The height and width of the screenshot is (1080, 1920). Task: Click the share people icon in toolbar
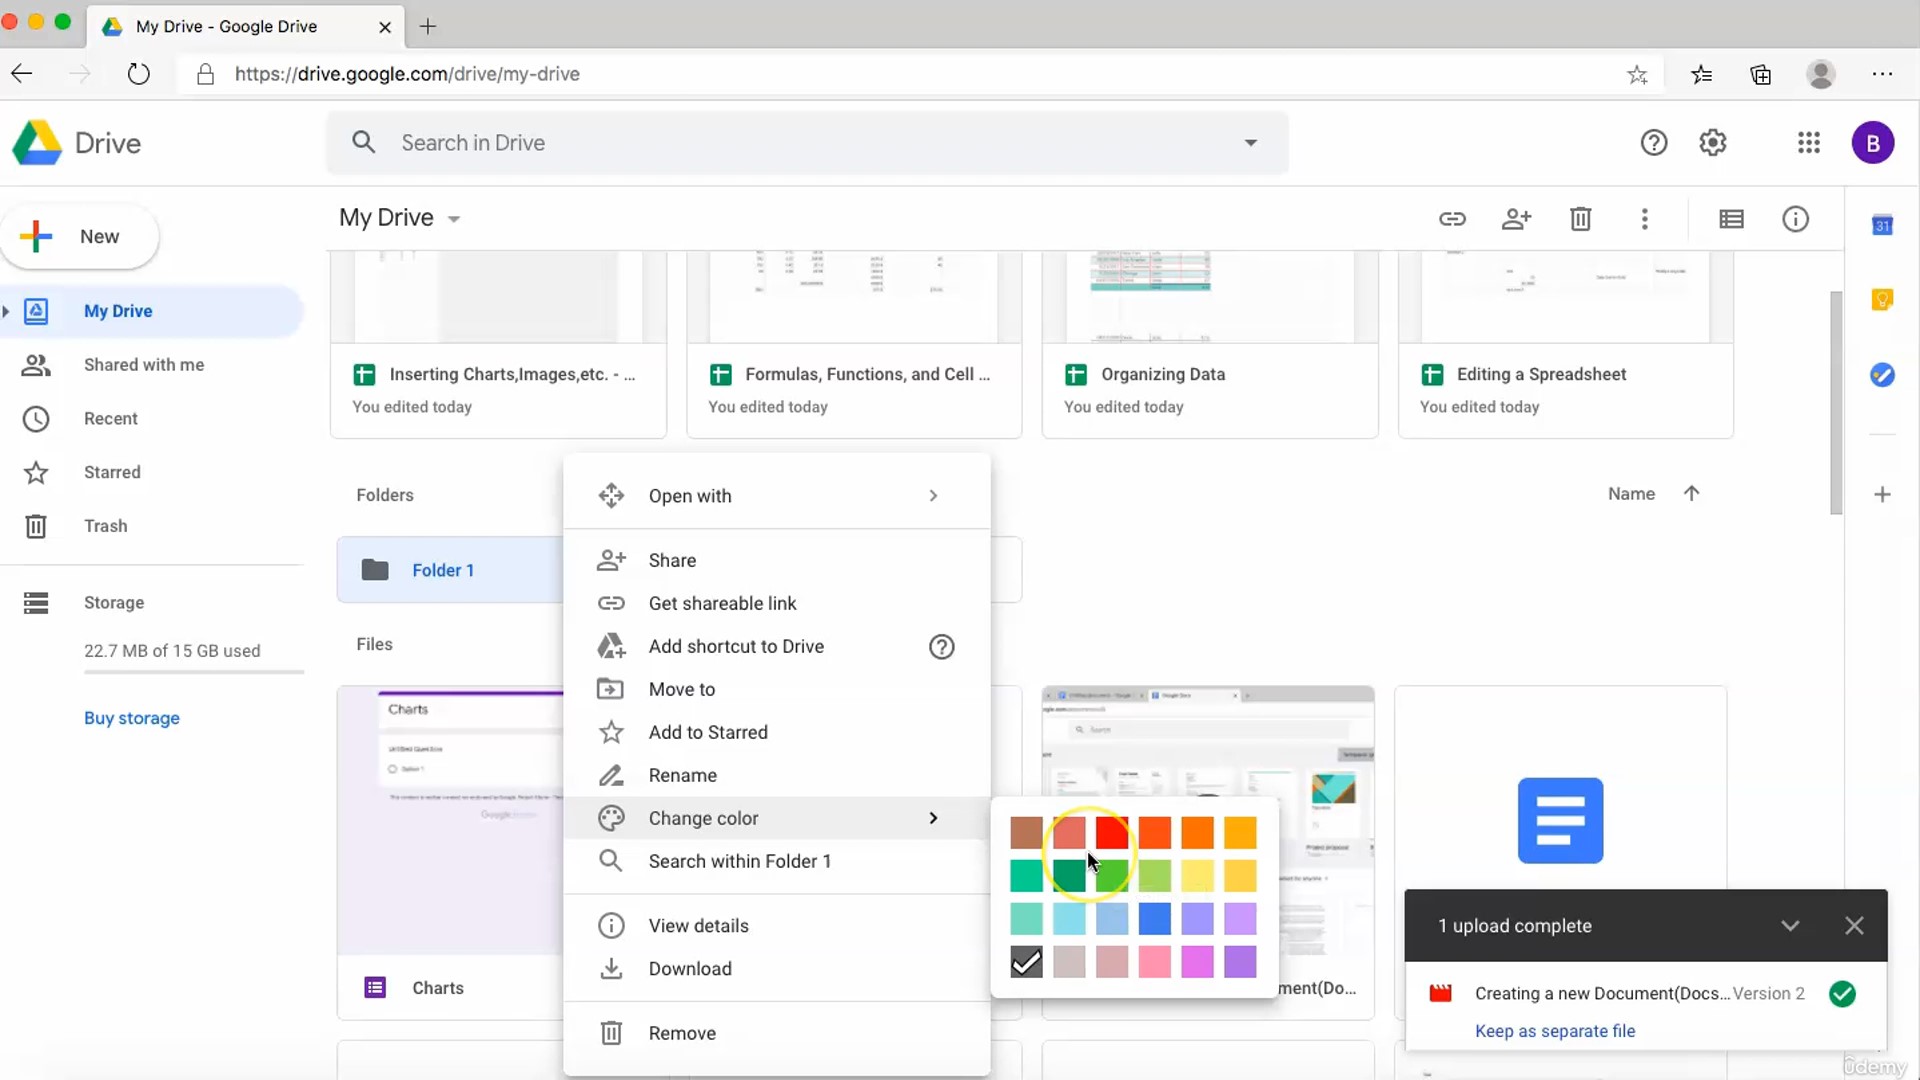[x=1516, y=219]
